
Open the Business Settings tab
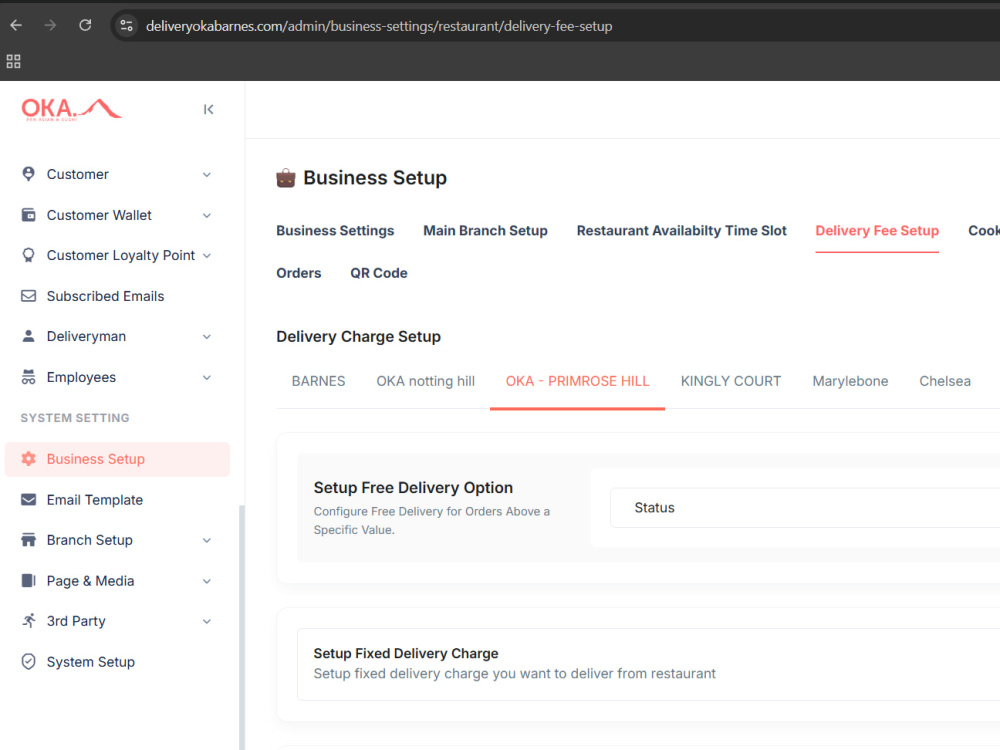[x=335, y=231]
